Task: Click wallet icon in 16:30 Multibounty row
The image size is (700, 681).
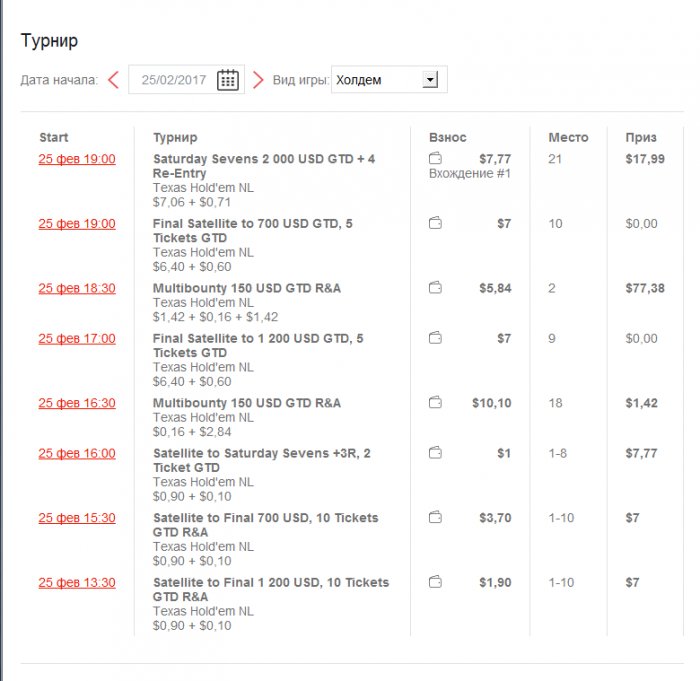Action: pos(435,403)
